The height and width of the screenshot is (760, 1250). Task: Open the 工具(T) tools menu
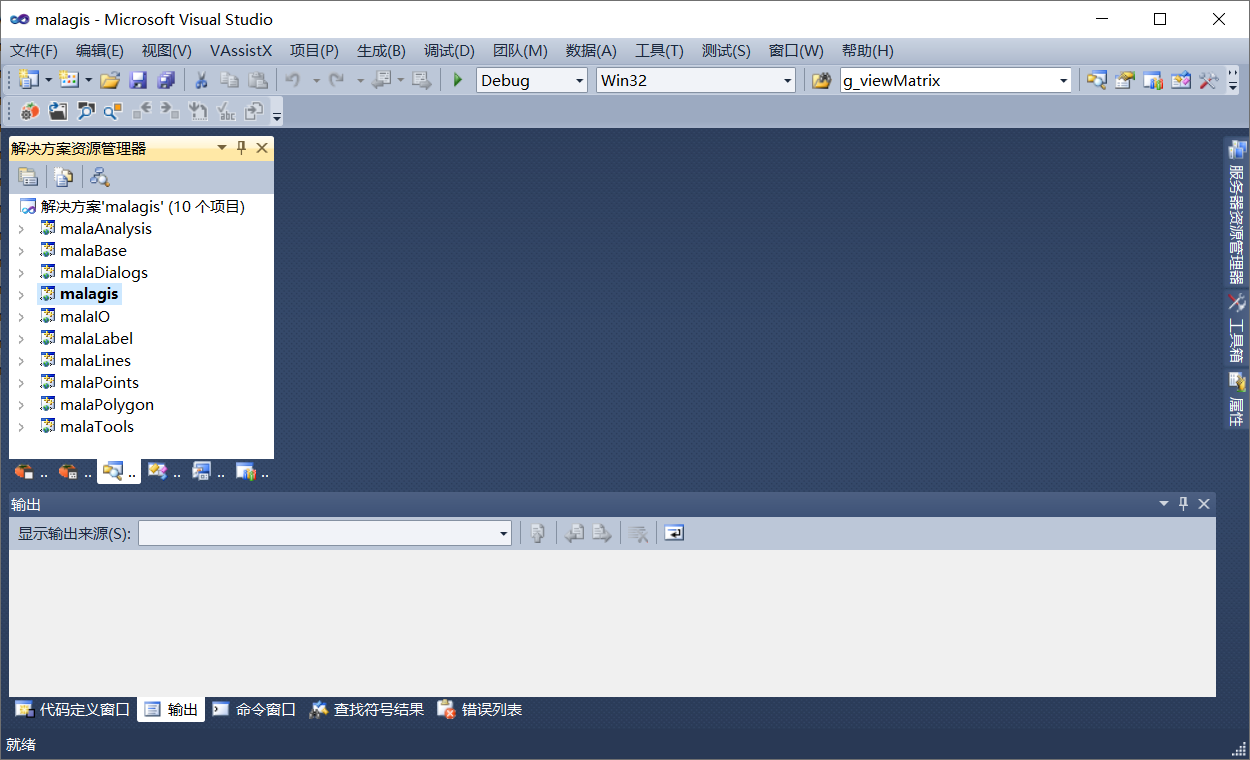tap(659, 51)
